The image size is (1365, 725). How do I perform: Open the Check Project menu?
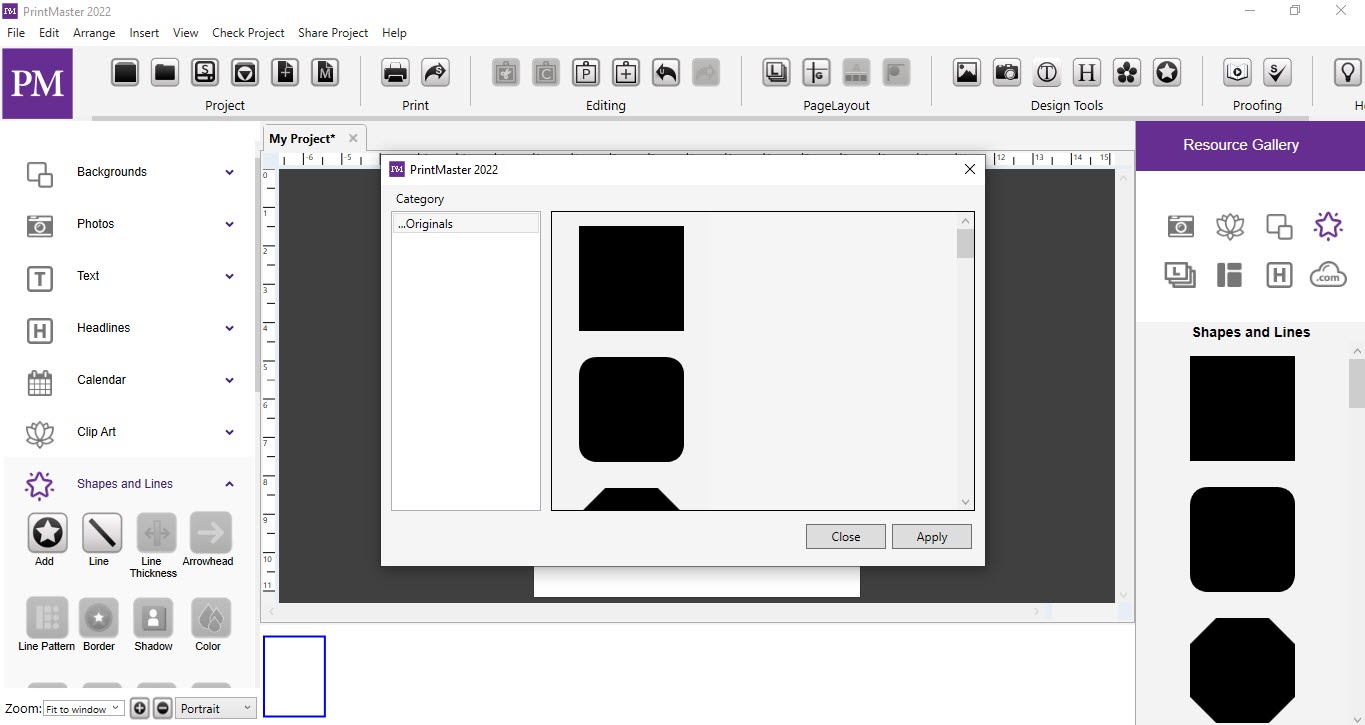tap(248, 33)
